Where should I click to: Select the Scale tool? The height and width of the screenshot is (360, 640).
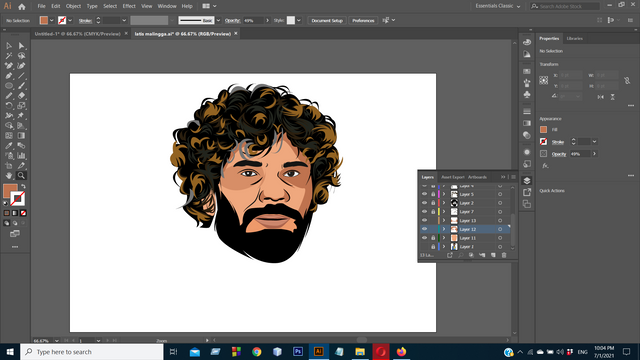[x=21, y=106]
